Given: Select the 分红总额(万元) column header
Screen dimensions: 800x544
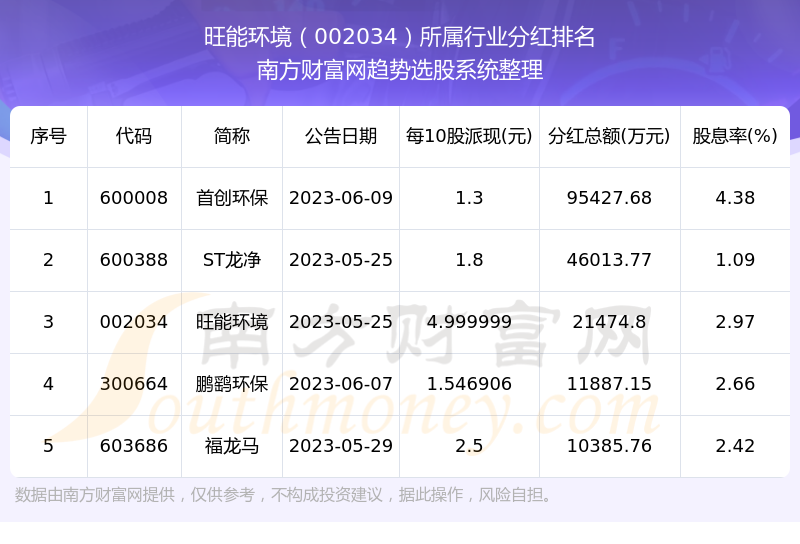Looking at the screenshot, I should pos(609,136).
